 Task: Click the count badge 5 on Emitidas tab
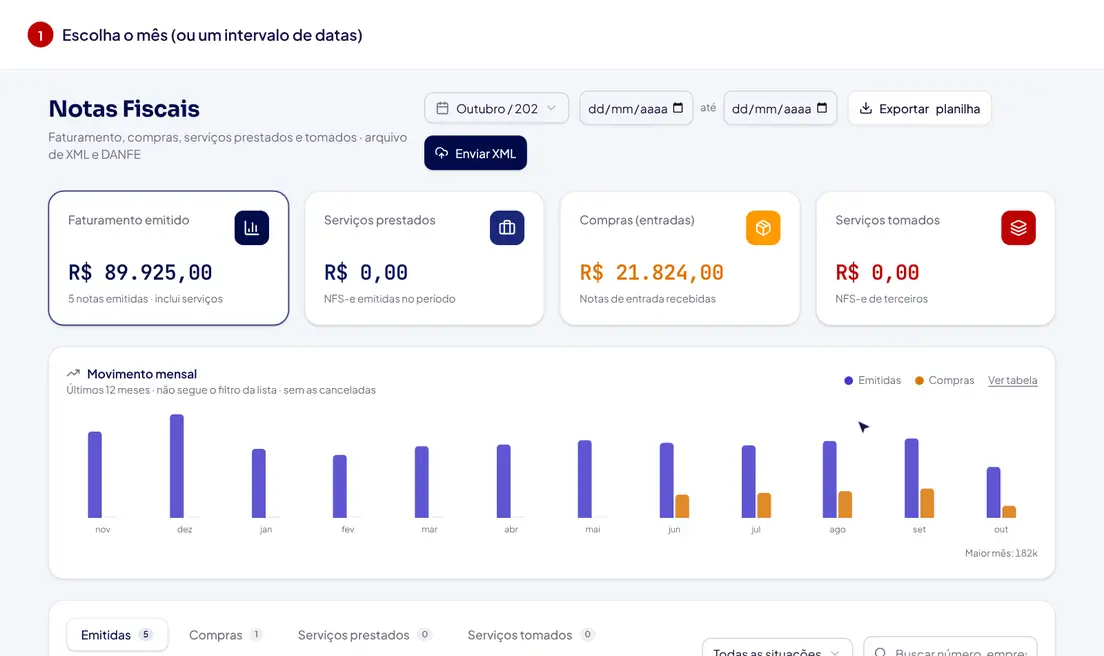click(x=146, y=634)
